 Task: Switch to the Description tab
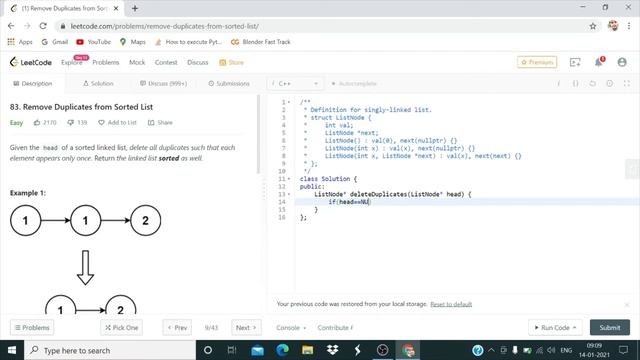pyautogui.click(x=33, y=83)
